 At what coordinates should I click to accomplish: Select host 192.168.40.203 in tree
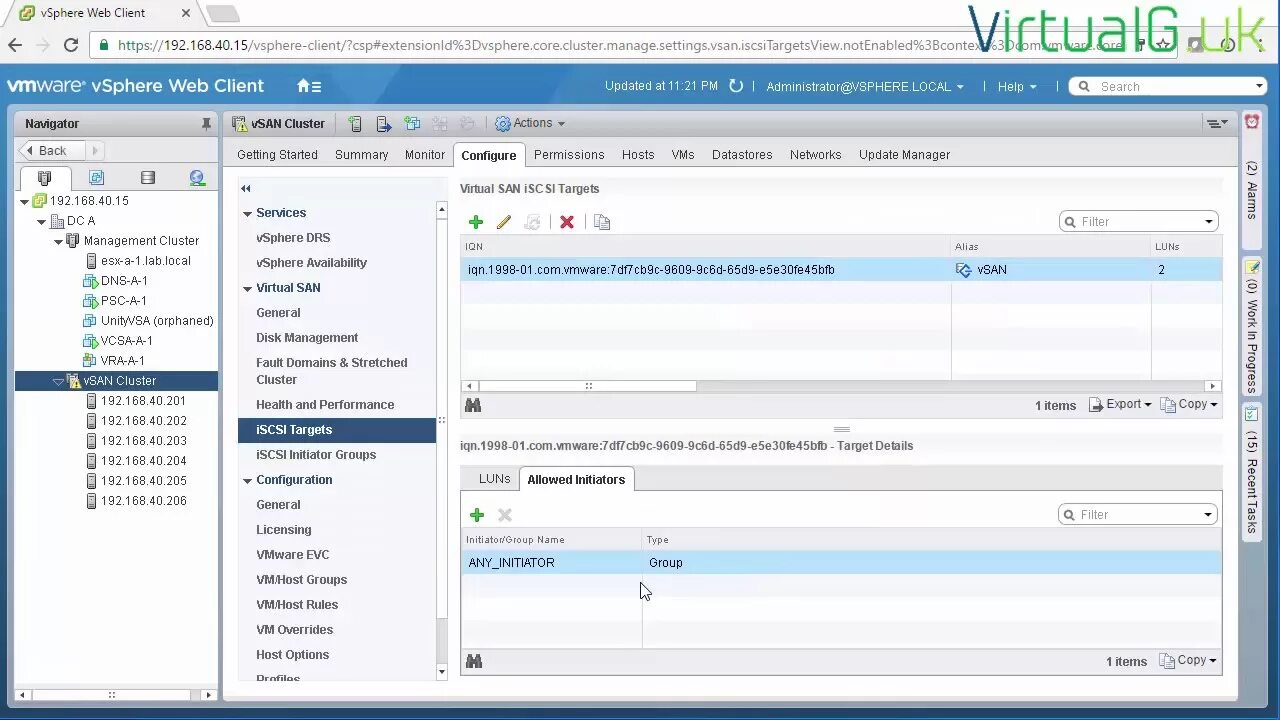(x=143, y=441)
